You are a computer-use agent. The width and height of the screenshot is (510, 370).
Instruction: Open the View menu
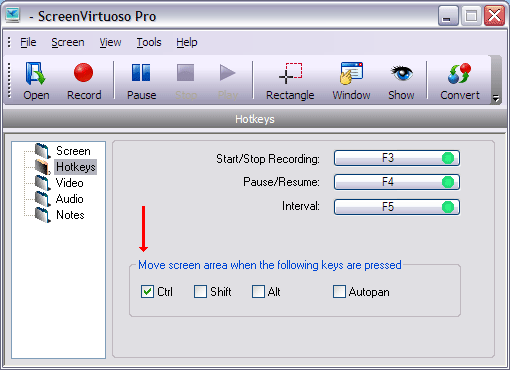(x=110, y=42)
